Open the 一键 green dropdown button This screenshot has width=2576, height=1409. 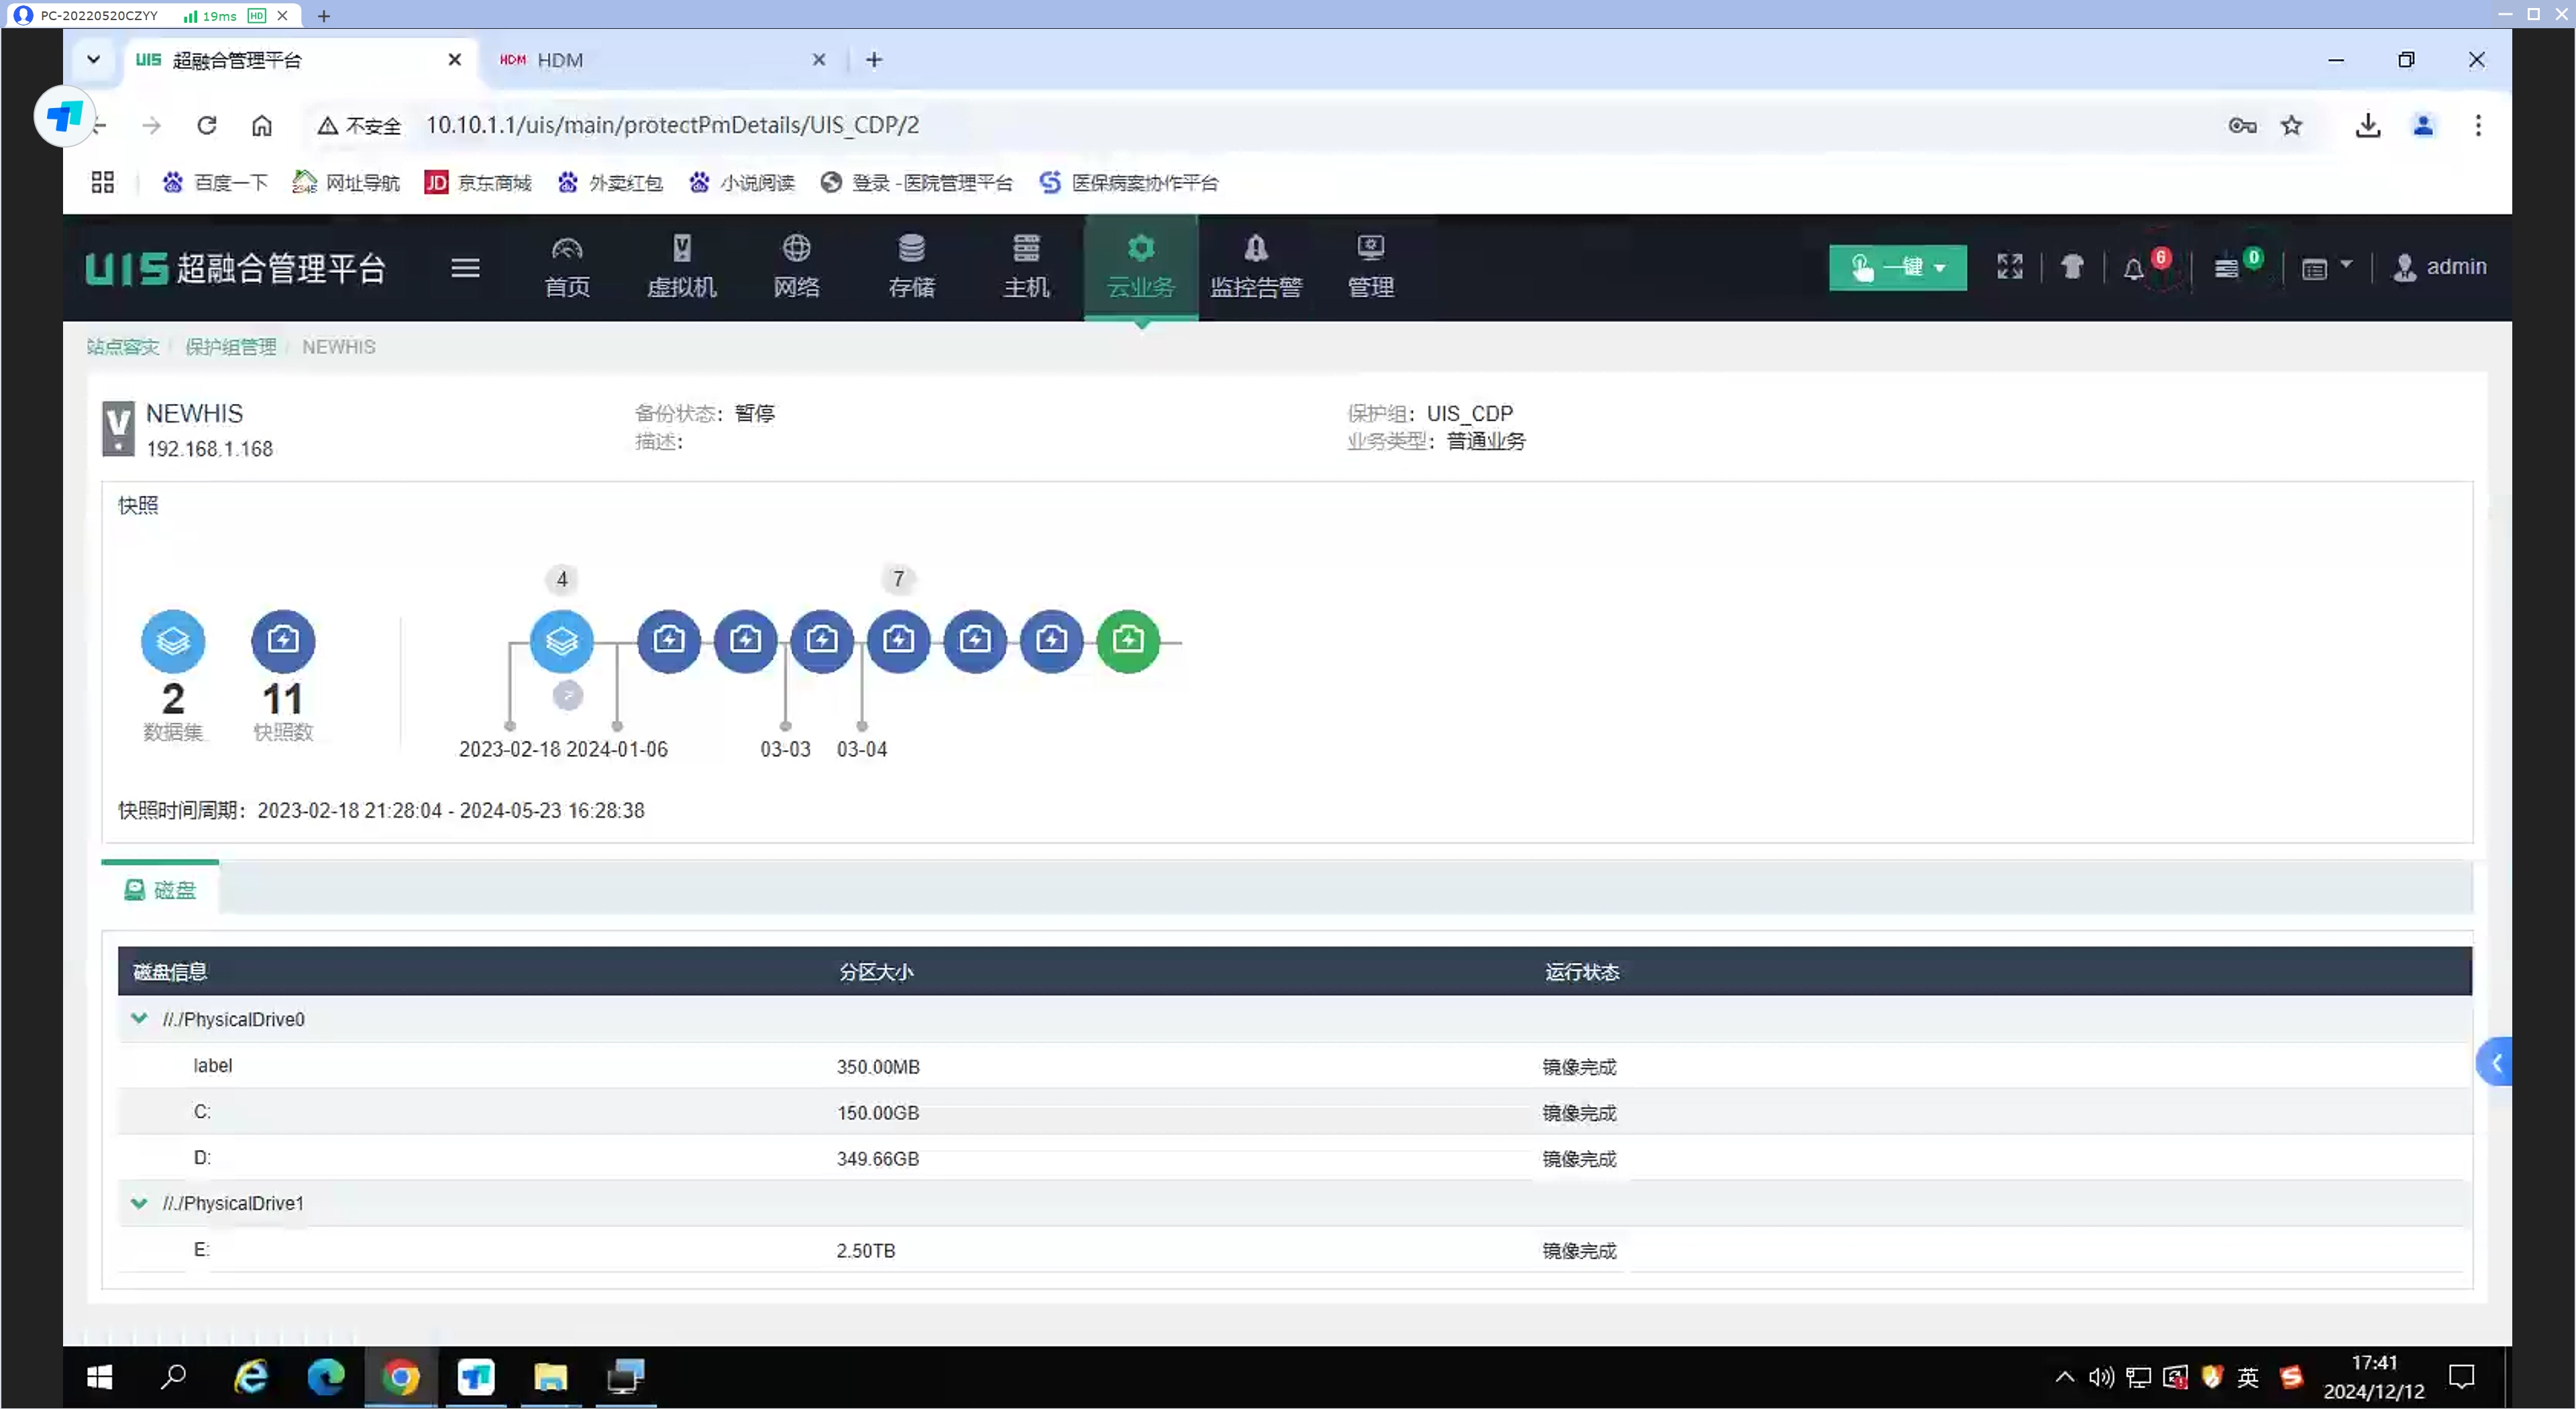tap(1897, 267)
